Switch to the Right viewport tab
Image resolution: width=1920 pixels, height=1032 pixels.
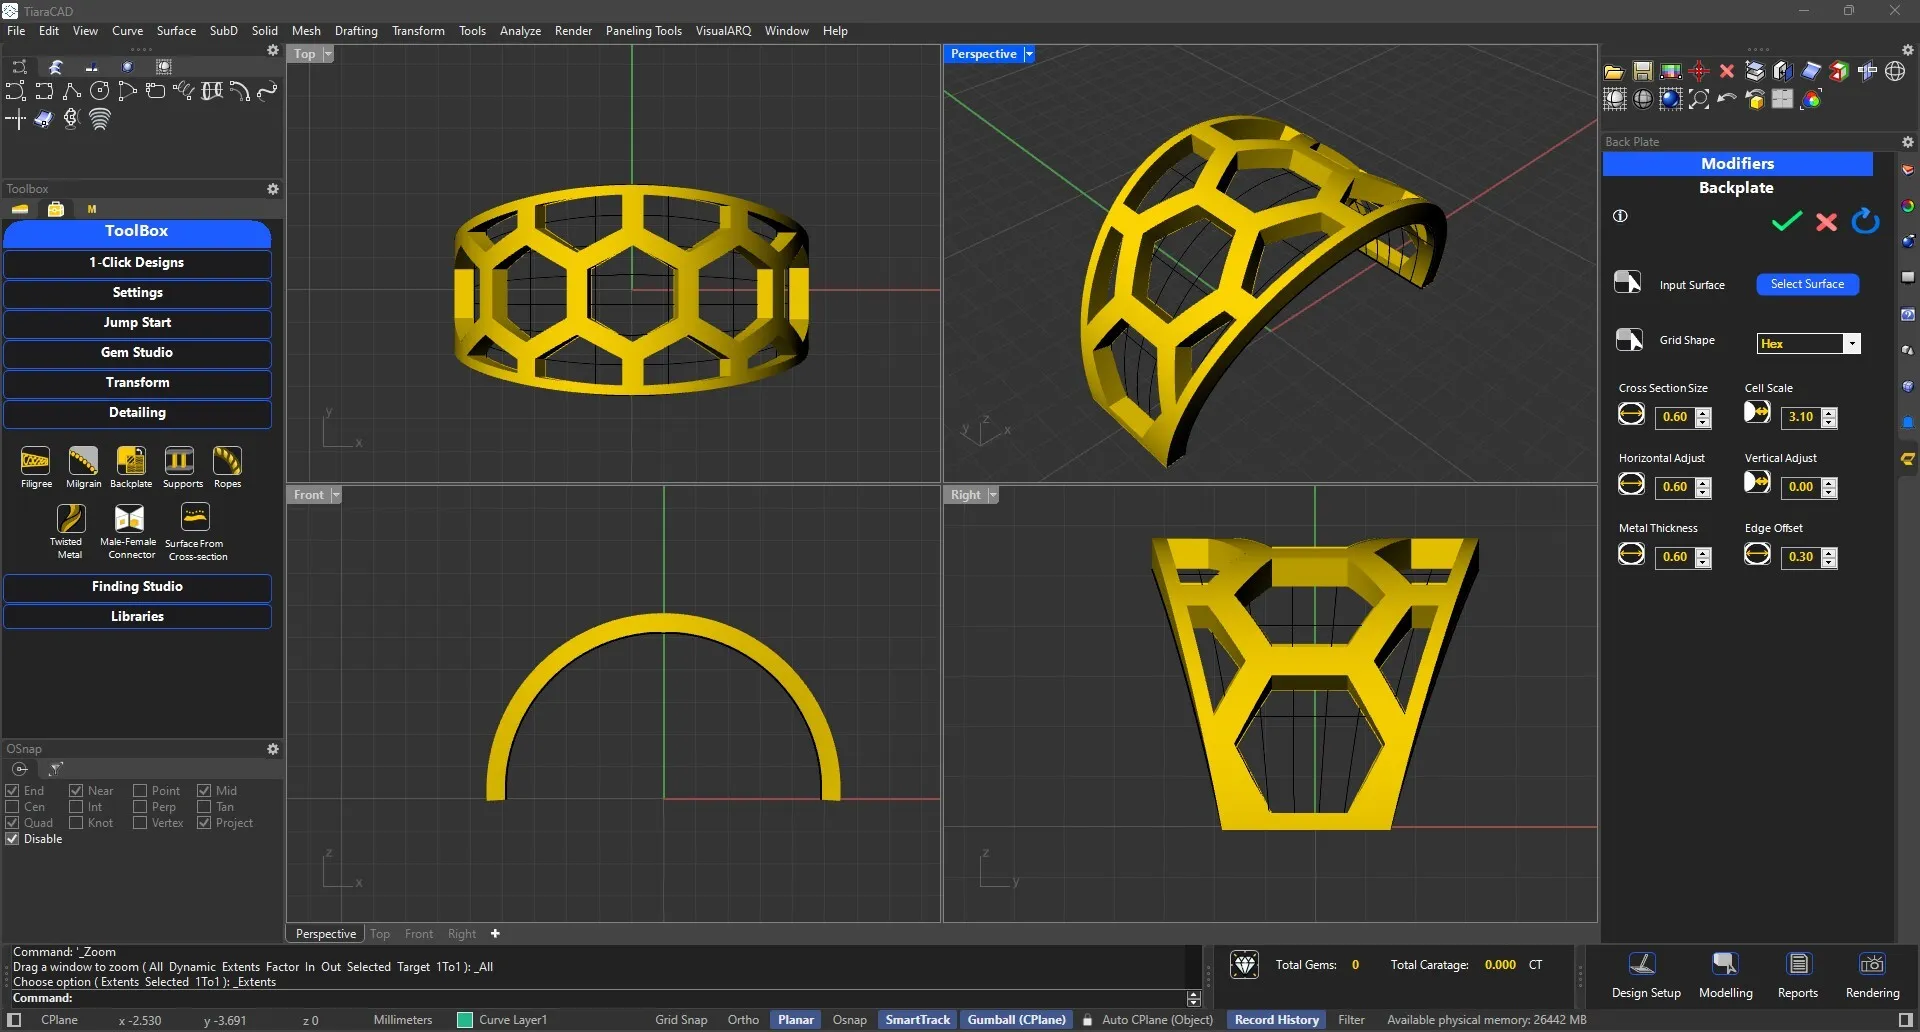tap(461, 933)
